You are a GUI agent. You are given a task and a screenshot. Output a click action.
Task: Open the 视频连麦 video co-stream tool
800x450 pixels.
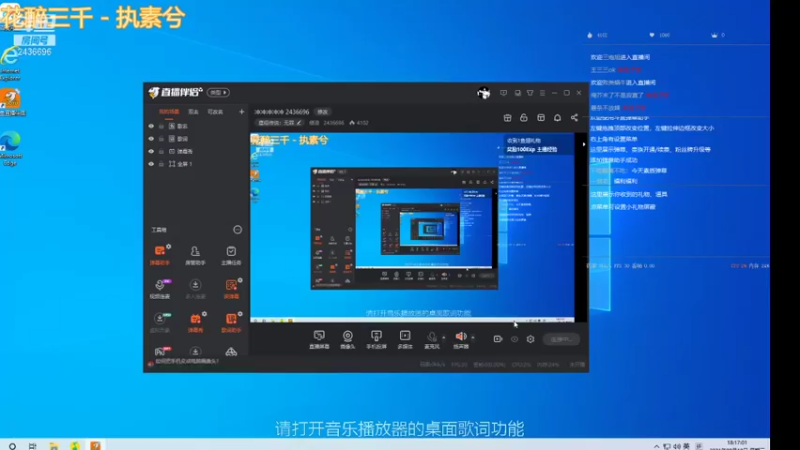tap(160, 288)
